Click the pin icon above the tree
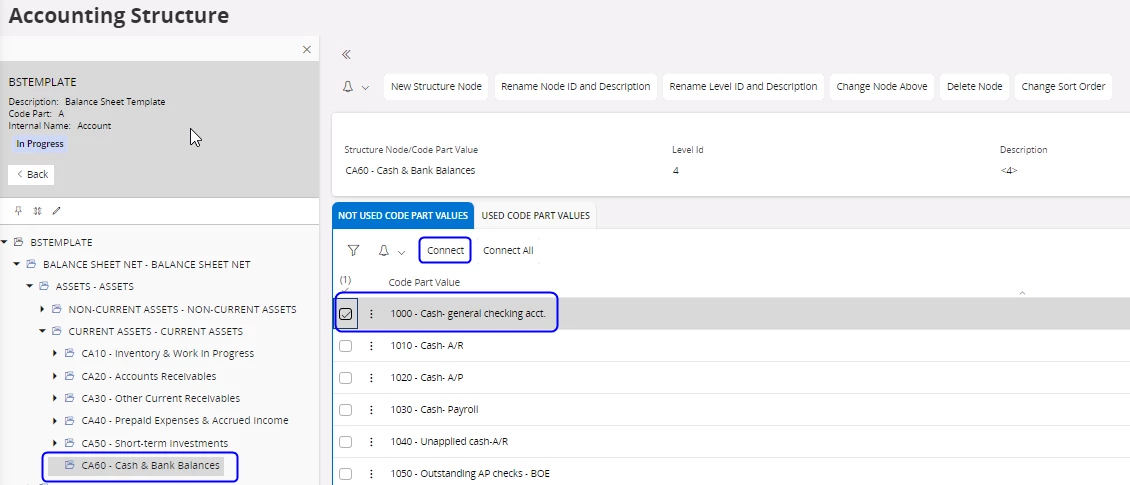 pyautogui.click(x=18, y=211)
